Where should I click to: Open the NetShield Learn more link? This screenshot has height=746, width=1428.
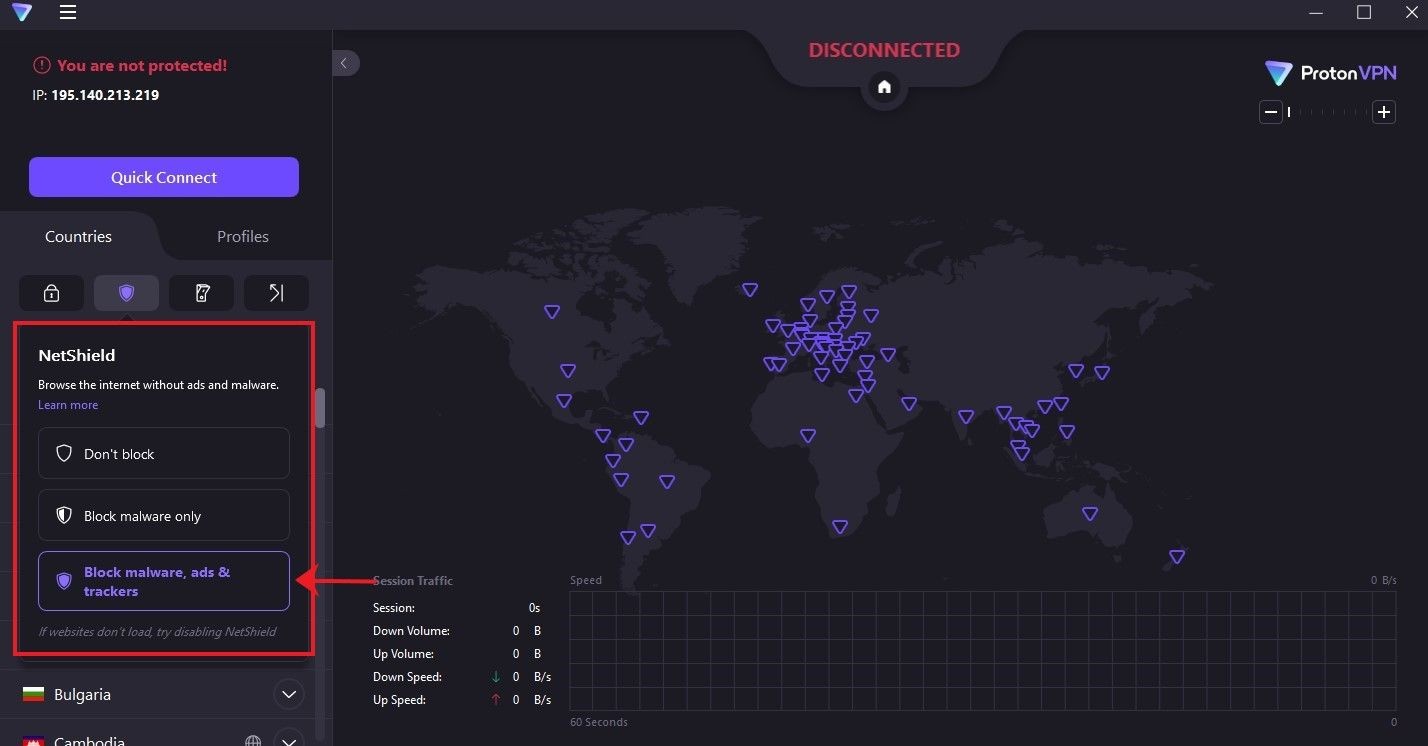tap(68, 405)
